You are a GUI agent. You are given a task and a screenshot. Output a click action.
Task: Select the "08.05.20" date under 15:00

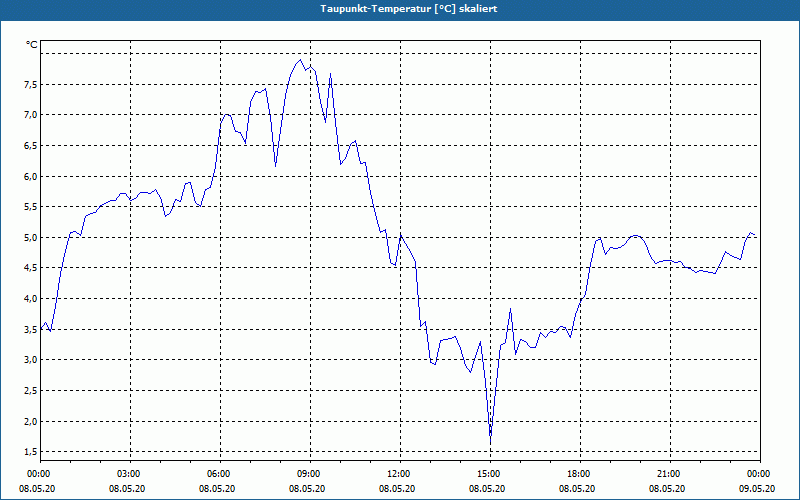[x=487, y=489]
